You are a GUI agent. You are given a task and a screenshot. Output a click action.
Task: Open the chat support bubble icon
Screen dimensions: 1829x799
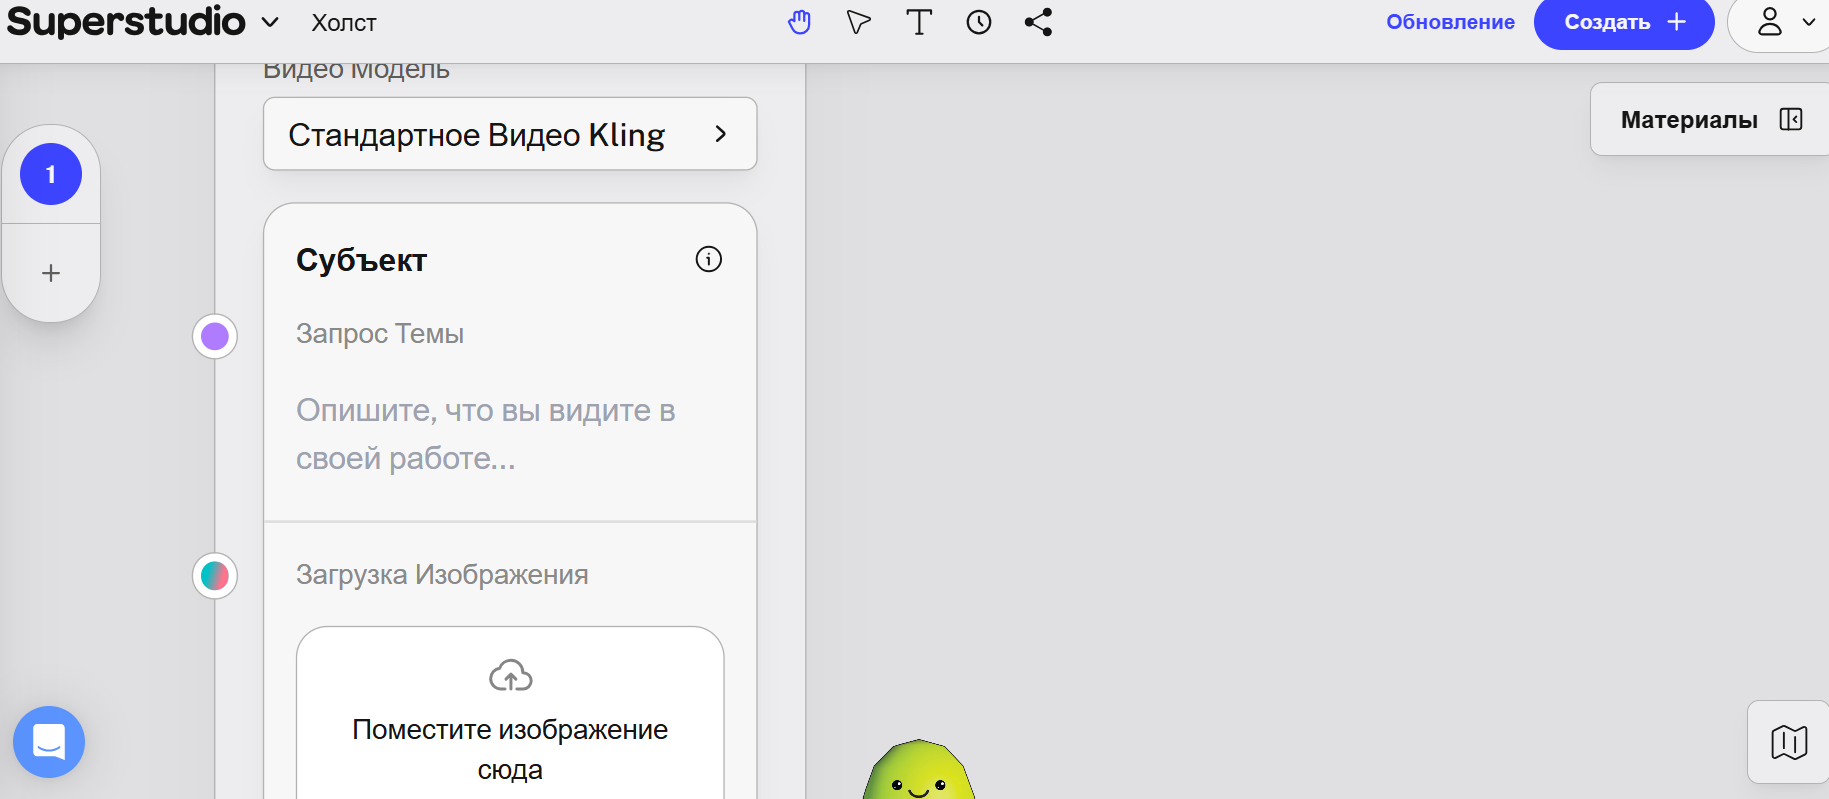pos(49,742)
